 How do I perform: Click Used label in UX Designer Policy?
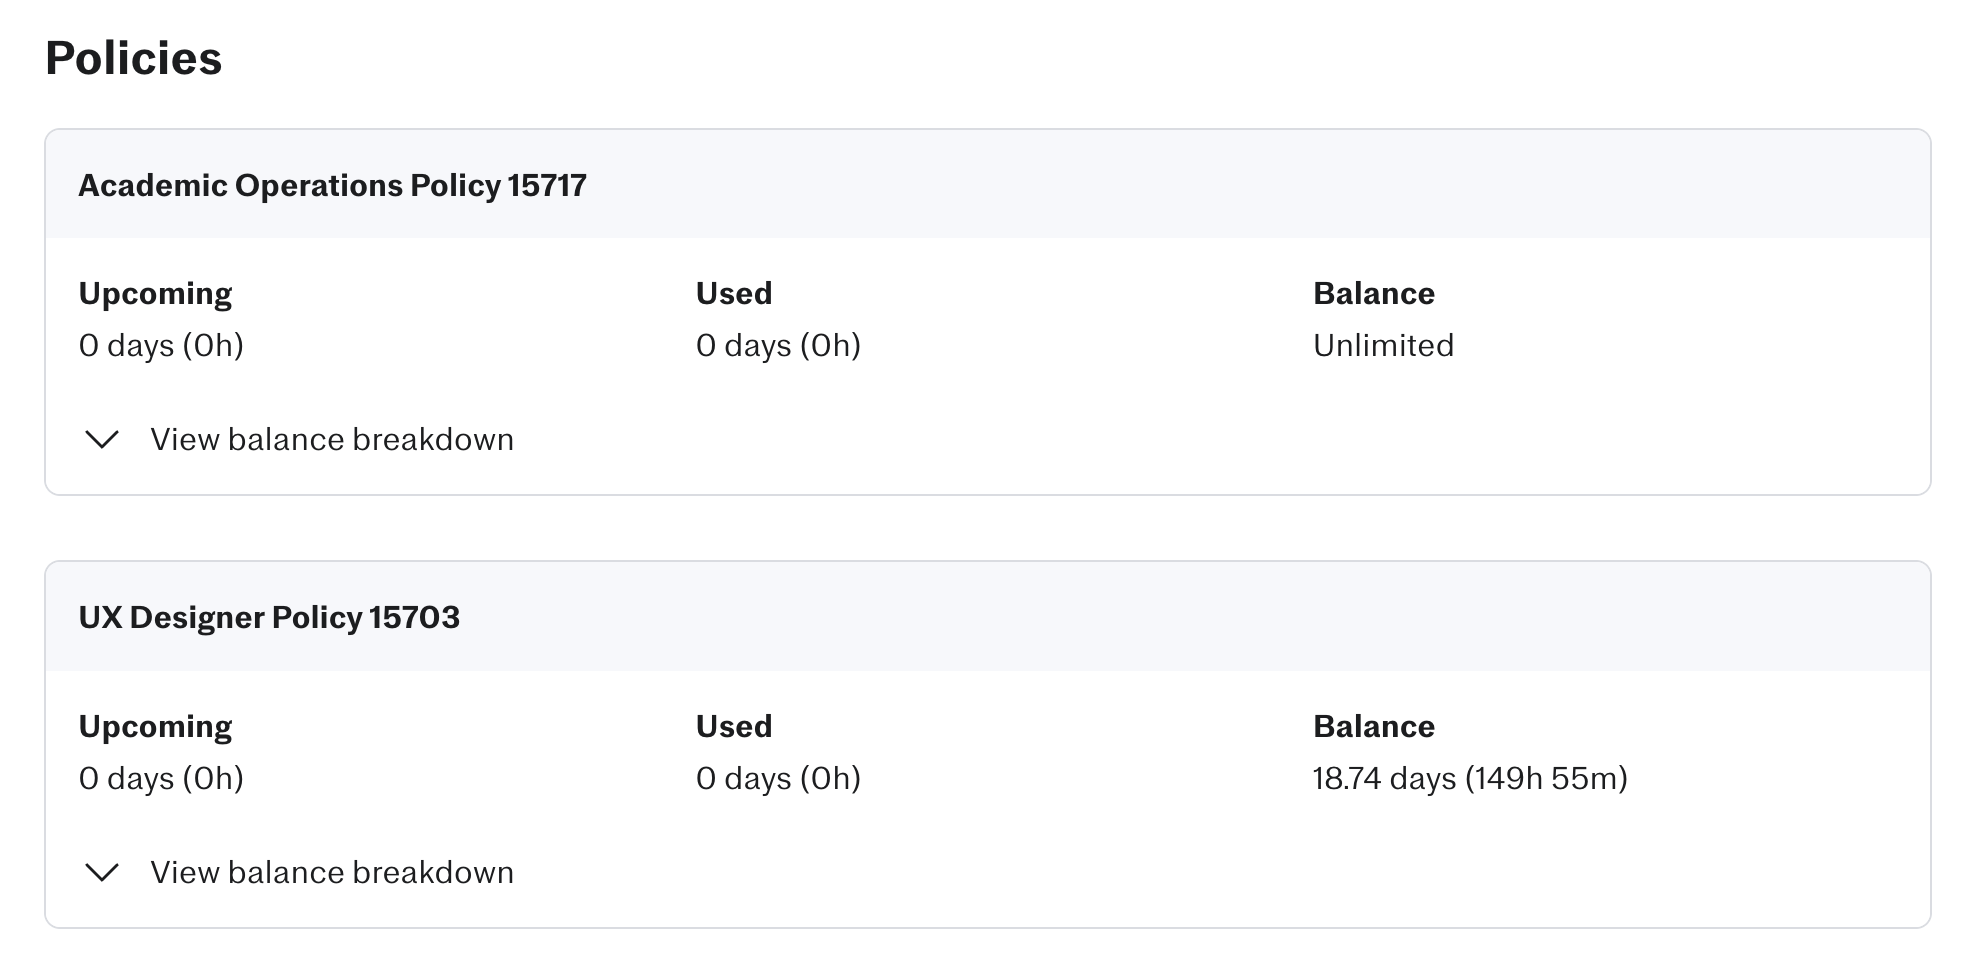[734, 727]
